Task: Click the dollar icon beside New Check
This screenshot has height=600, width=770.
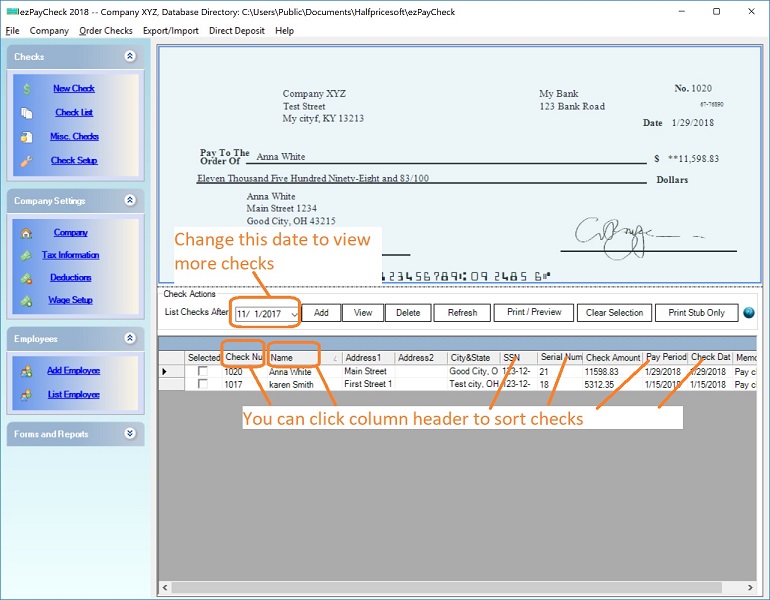Action: click(x=27, y=89)
